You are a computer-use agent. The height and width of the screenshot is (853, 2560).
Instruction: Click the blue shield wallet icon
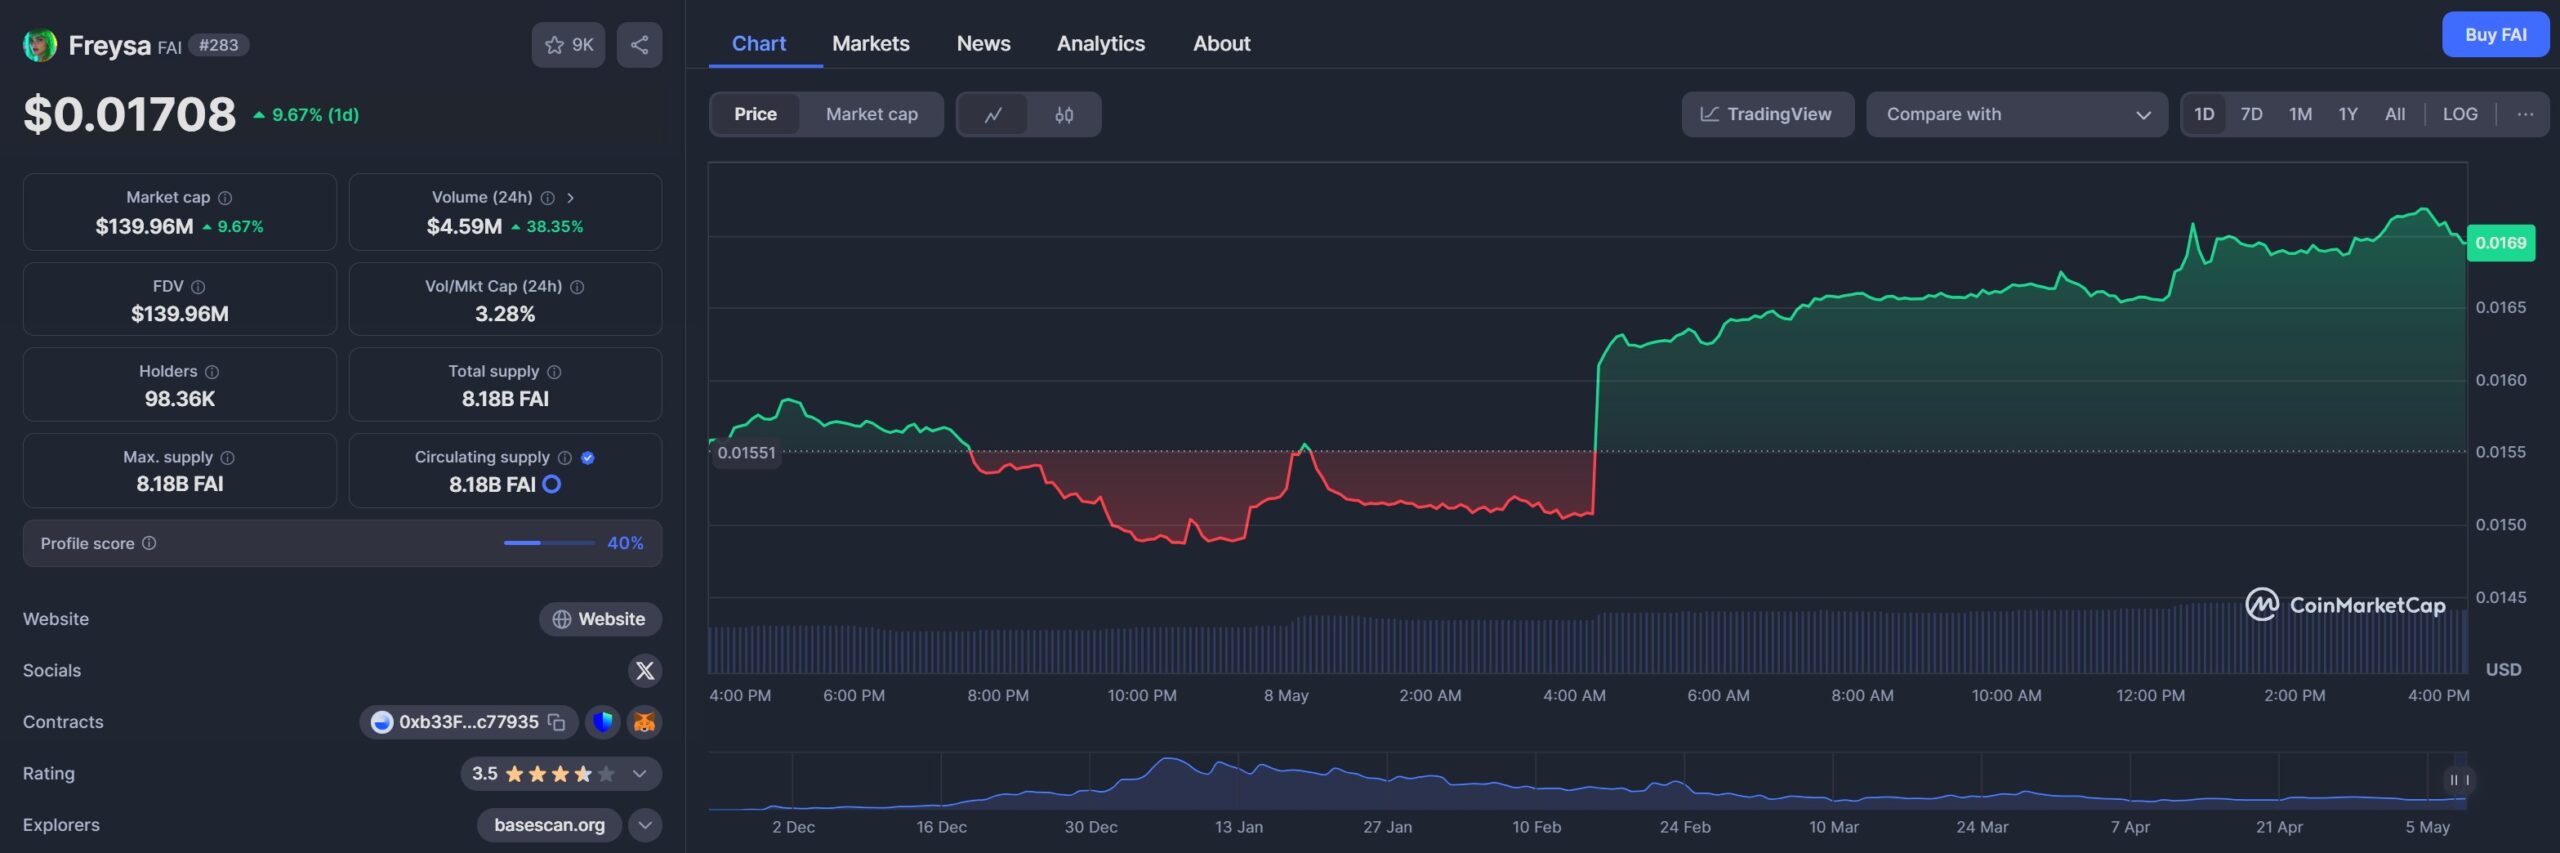[602, 722]
